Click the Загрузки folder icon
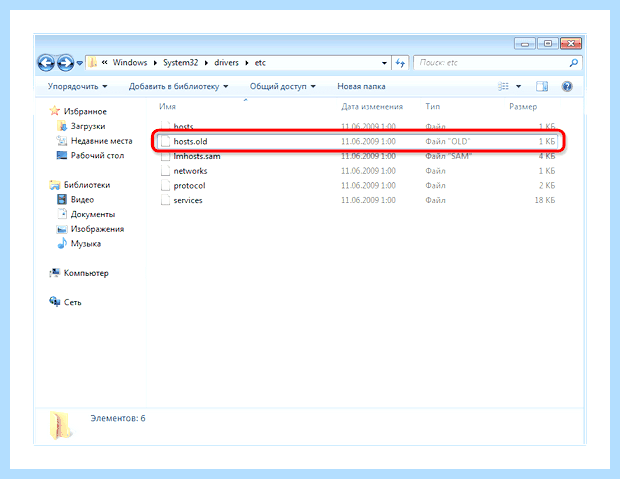620x479 pixels. click(x=62, y=126)
